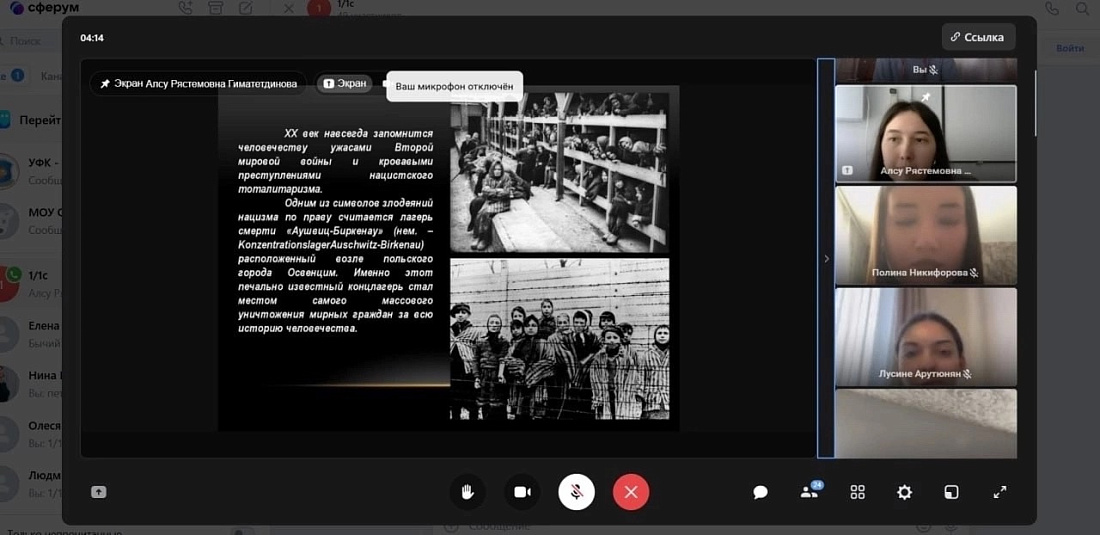The width and height of the screenshot is (1100, 535).
Task: Start a phone call in background chat header
Action: (x=1052, y=8)
